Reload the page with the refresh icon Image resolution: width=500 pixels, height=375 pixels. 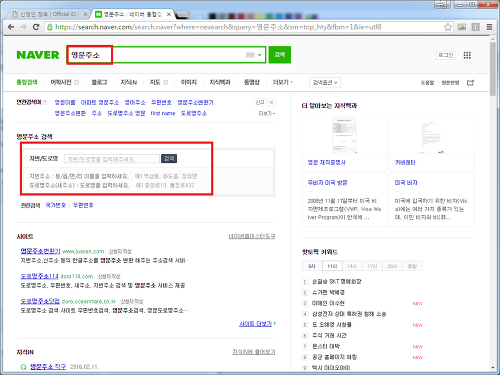(x=36, y=27)
